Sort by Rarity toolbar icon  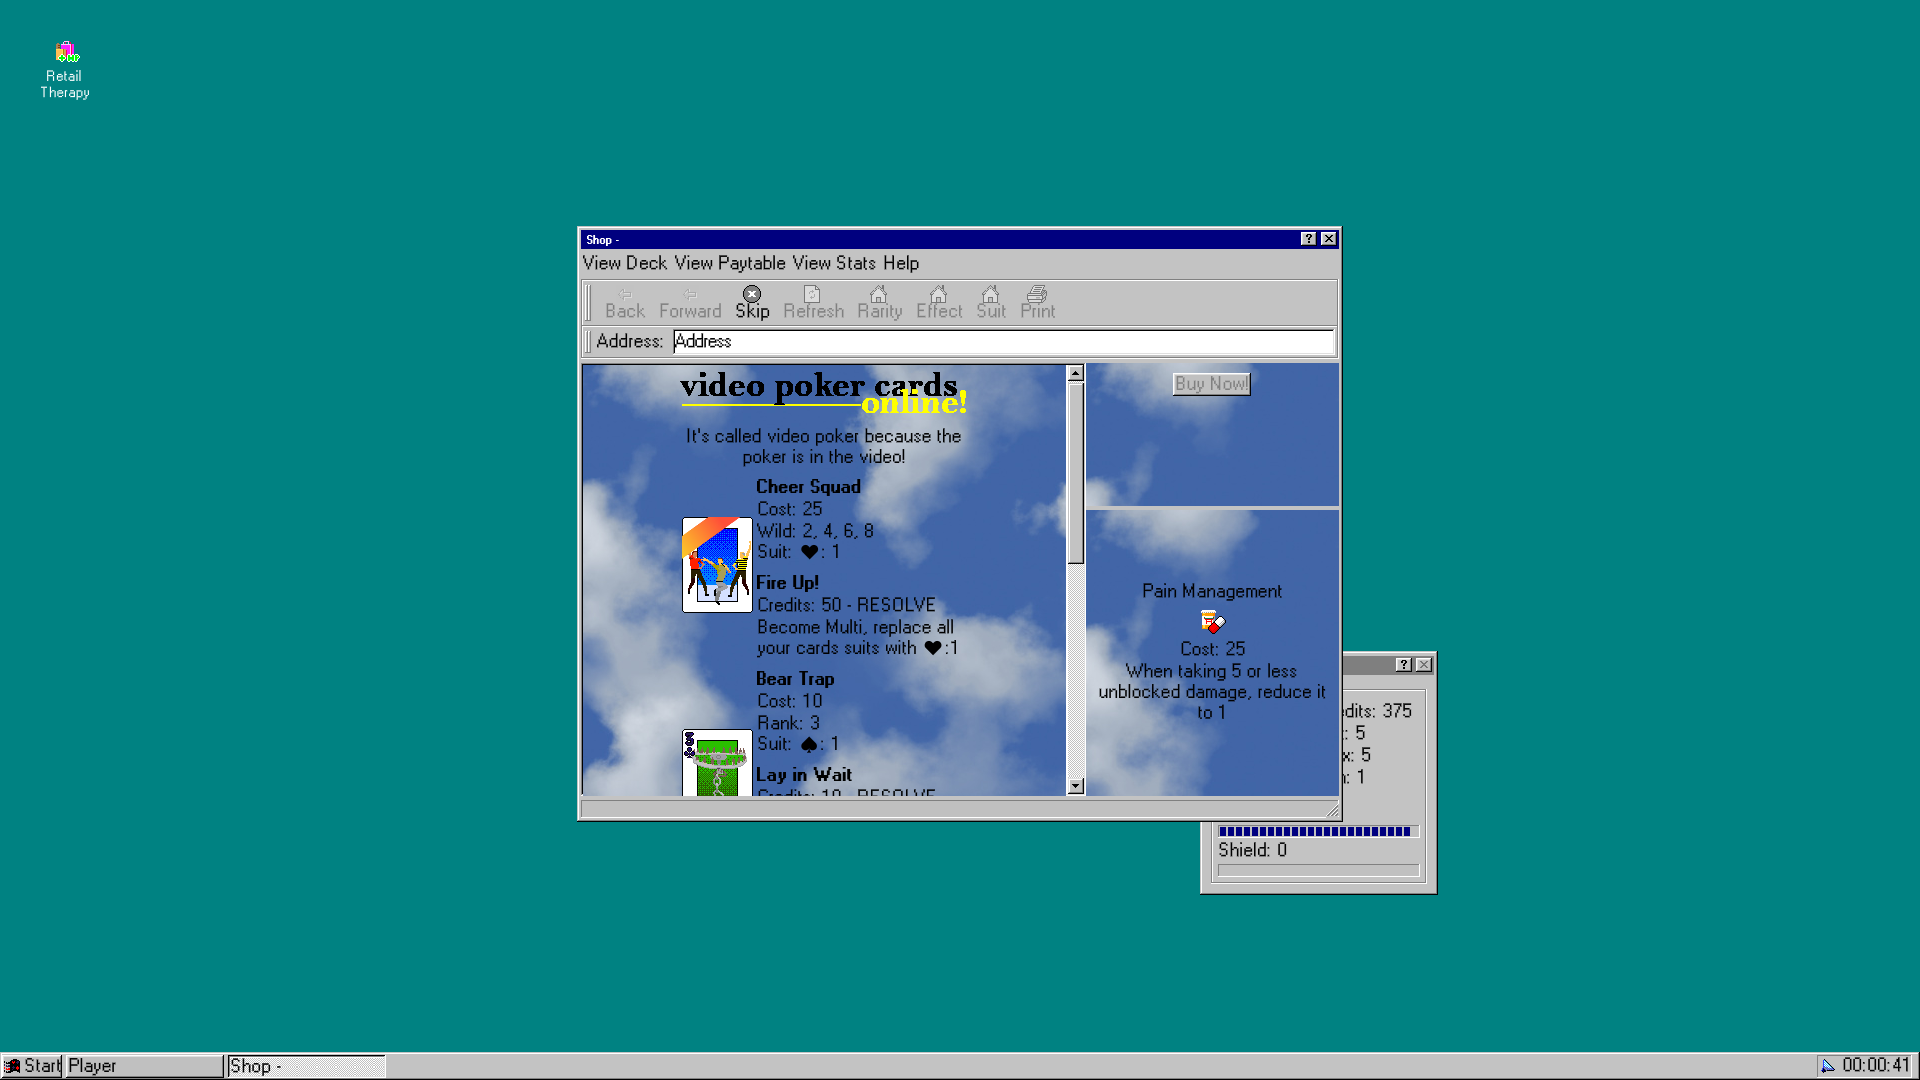(879, 303)
